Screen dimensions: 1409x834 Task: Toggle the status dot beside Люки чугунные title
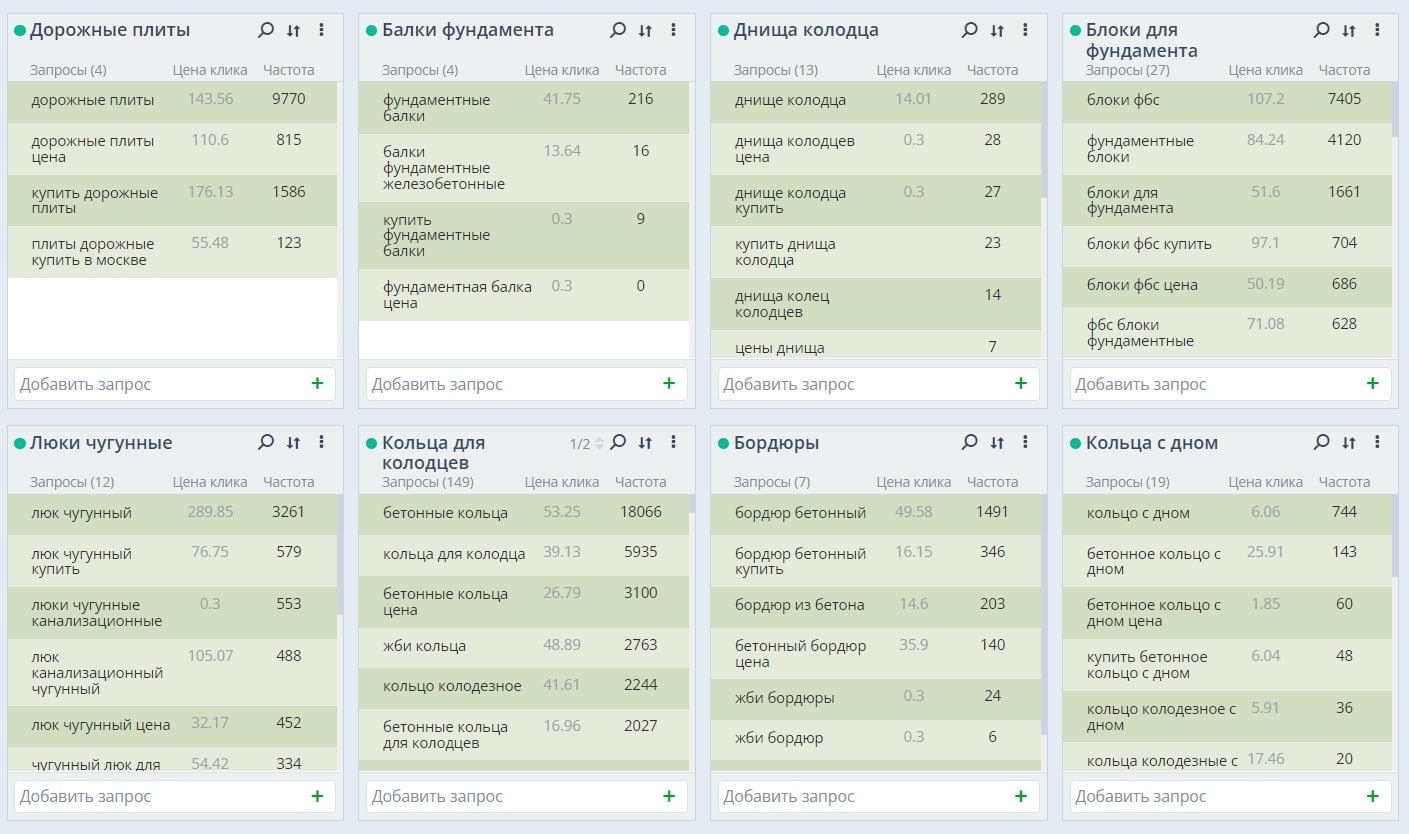tap(20, 443)
